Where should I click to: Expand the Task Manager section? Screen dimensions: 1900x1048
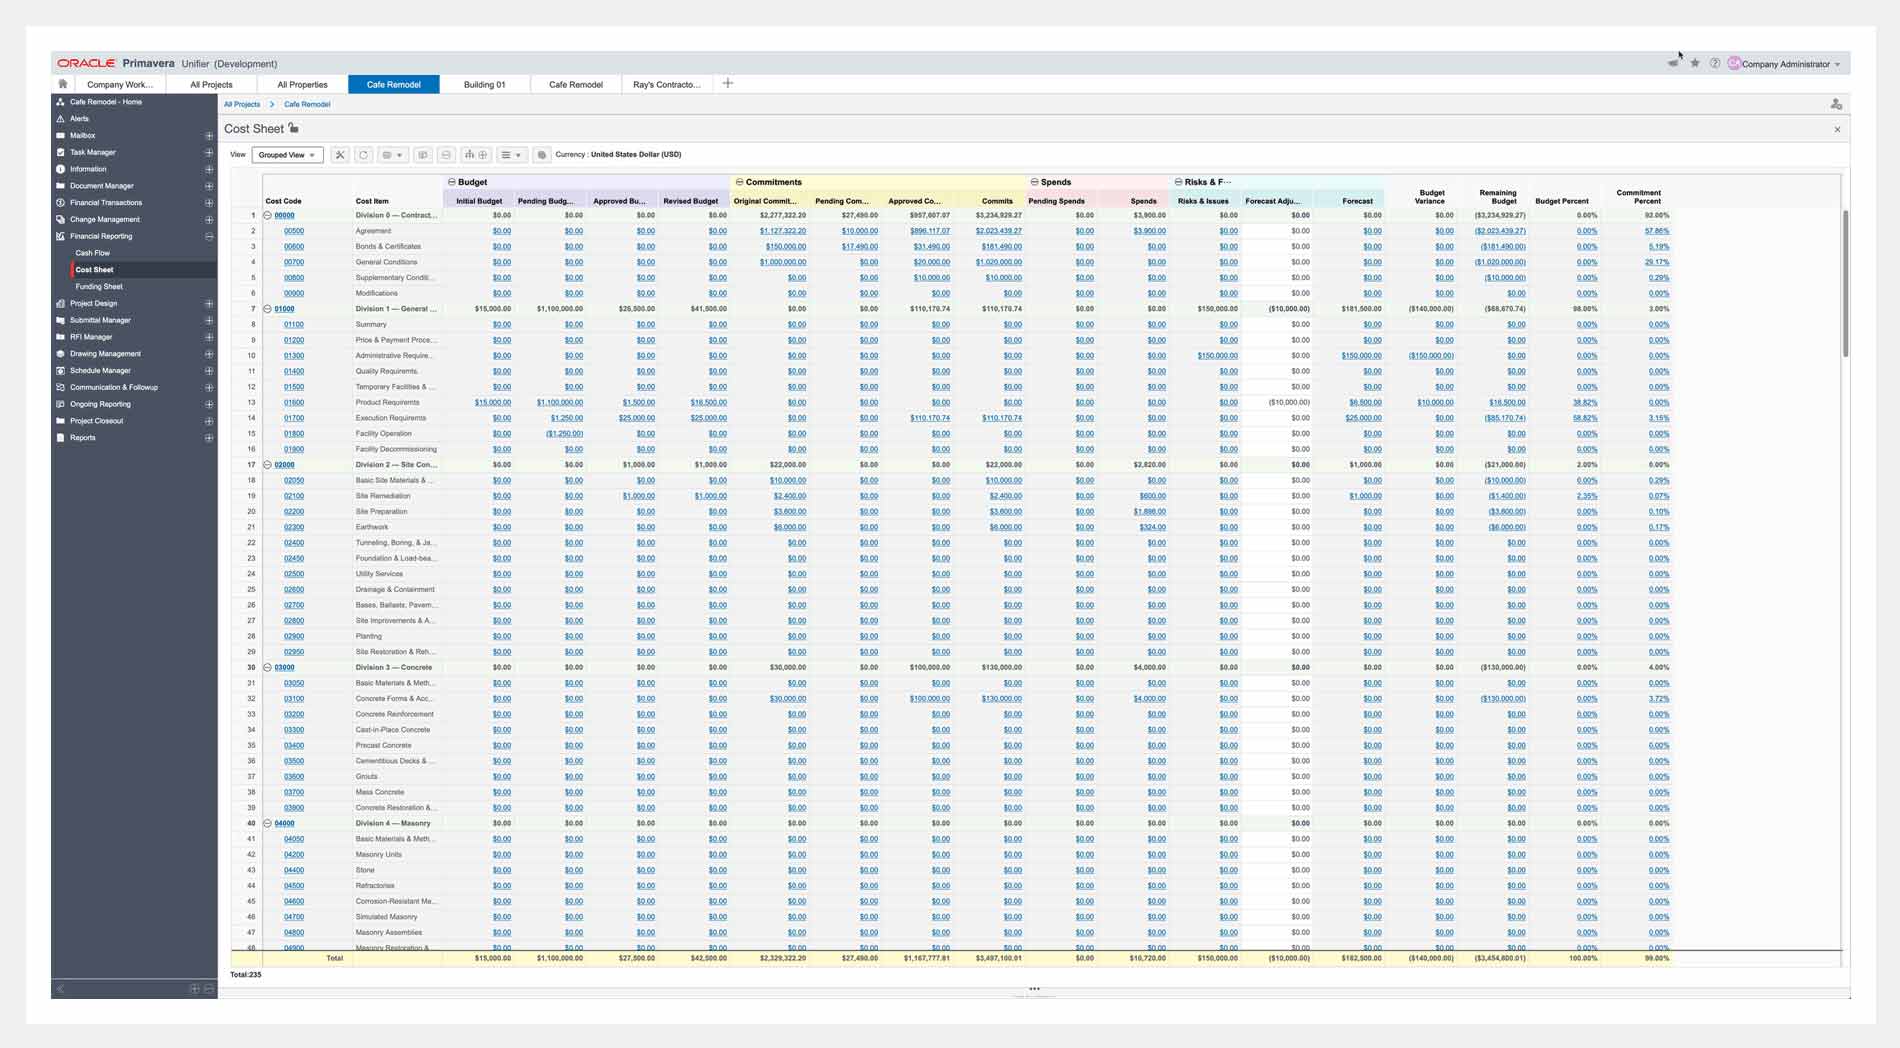click(208, 152)
